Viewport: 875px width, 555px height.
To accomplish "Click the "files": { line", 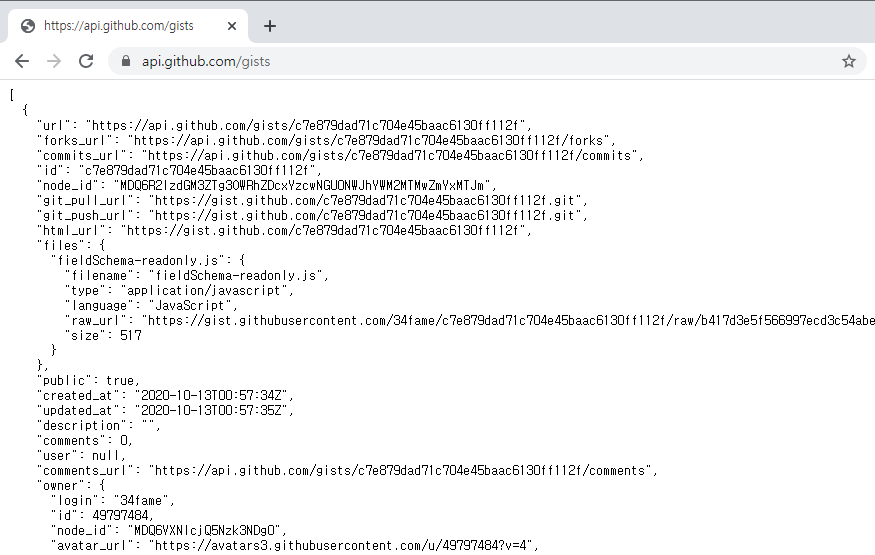I will pos(71,245).
